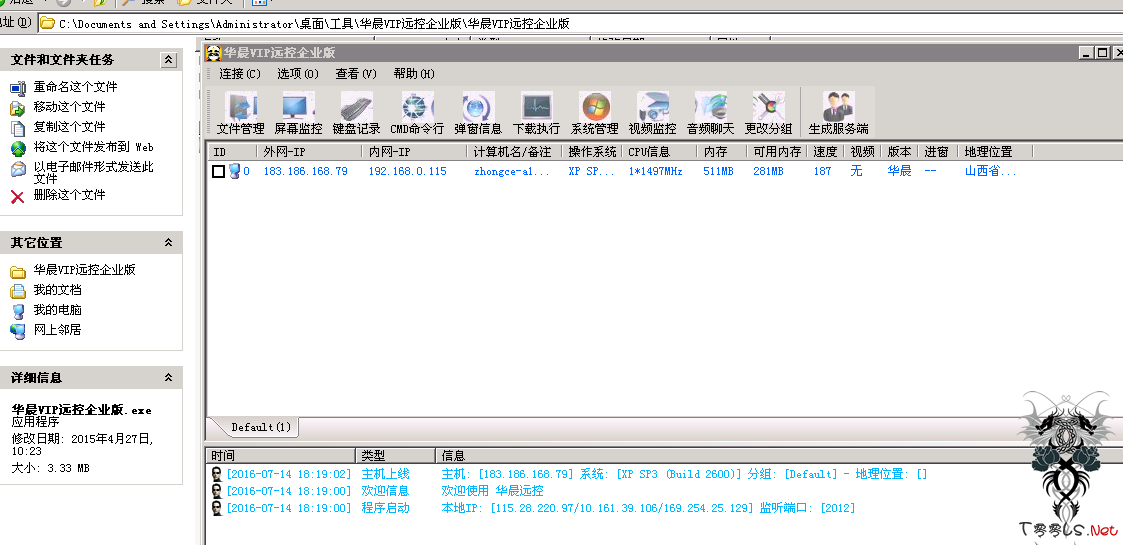Viewport: 1123px width, 545px height.
Task: Sort by the CPU信息 column header
Action: coord(659,152)
